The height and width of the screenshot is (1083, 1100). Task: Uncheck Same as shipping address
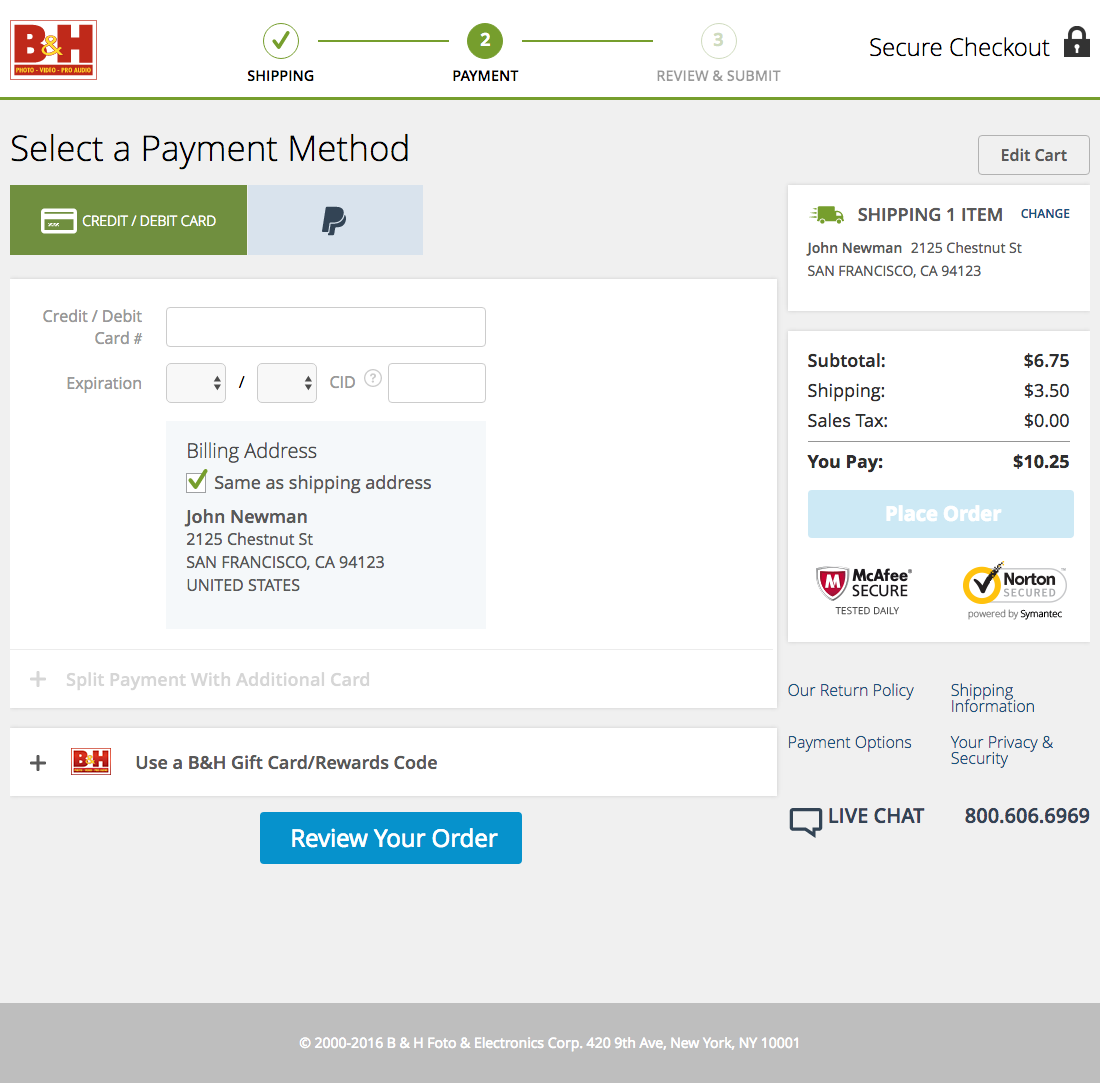[196, 481]
